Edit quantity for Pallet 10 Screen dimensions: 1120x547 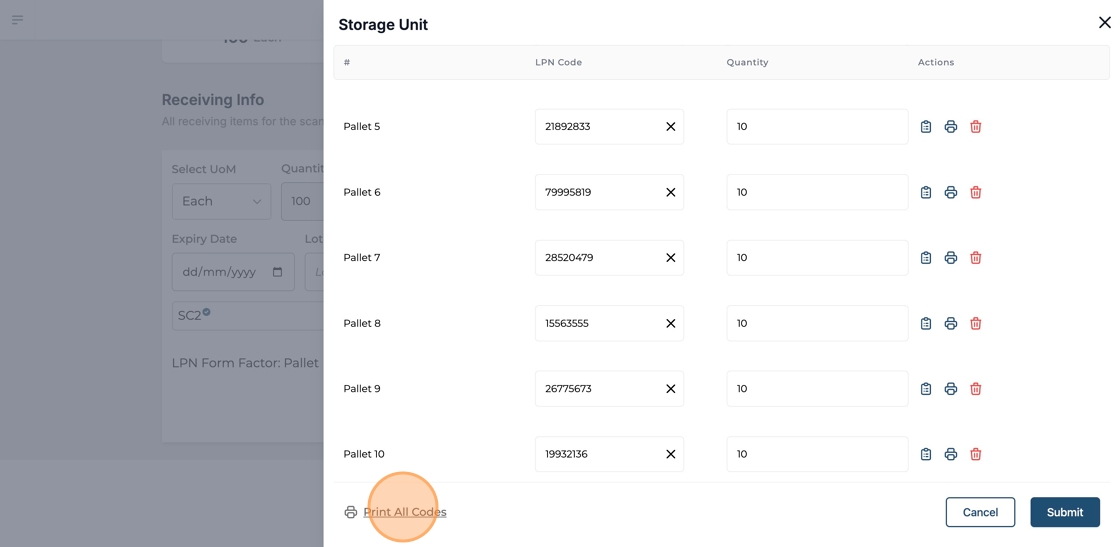[816, 454]
